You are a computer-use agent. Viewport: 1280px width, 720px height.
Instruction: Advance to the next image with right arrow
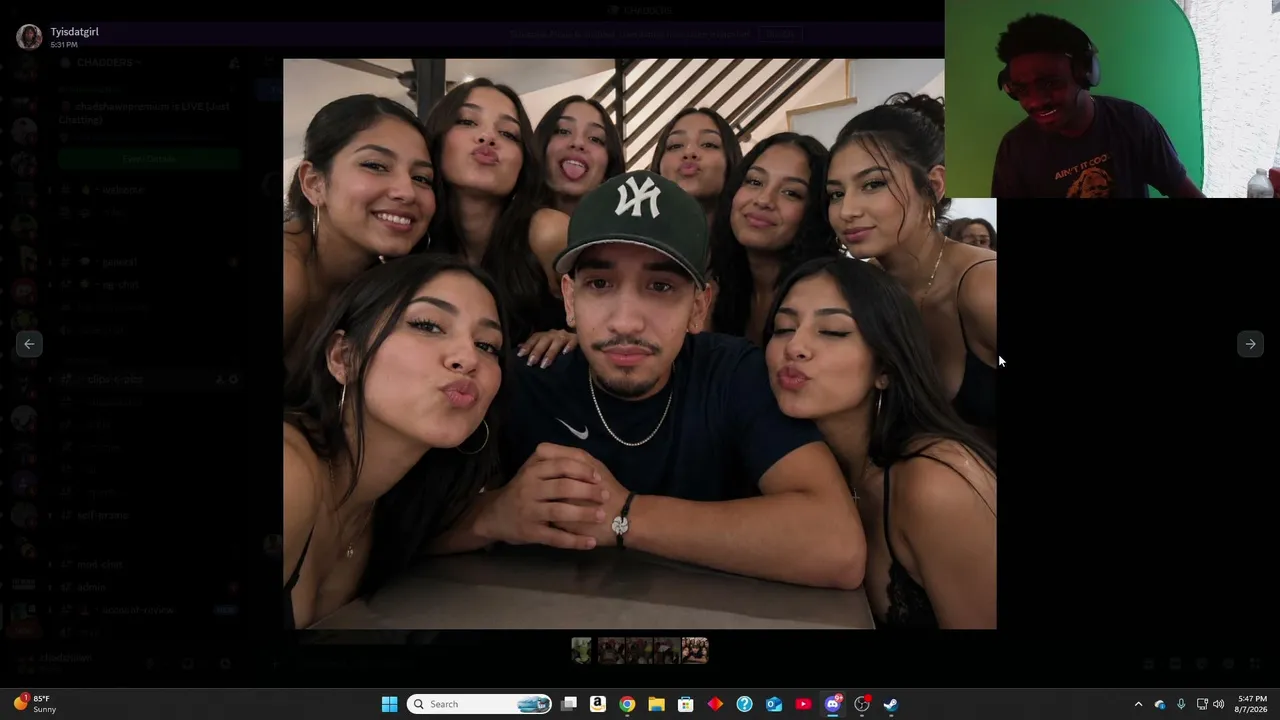coord(1250,344)
